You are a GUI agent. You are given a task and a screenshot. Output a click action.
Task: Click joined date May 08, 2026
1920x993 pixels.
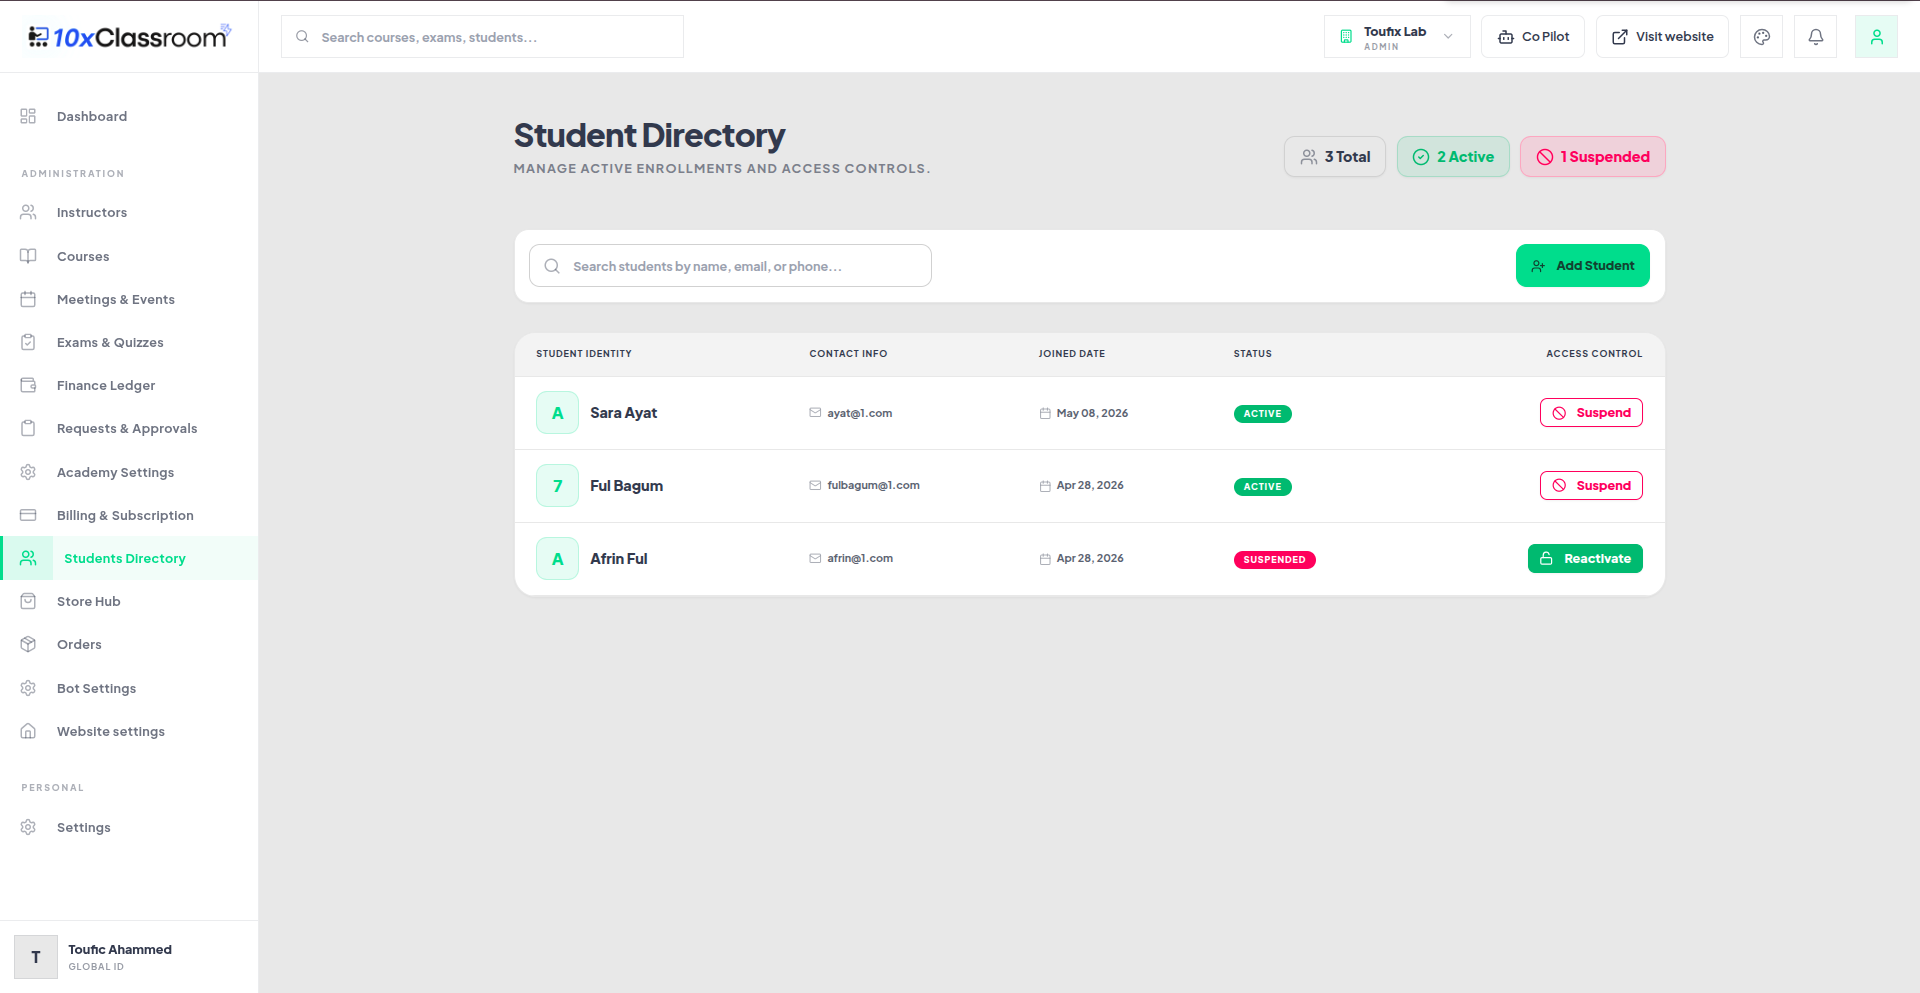[x=1092, y=413]
